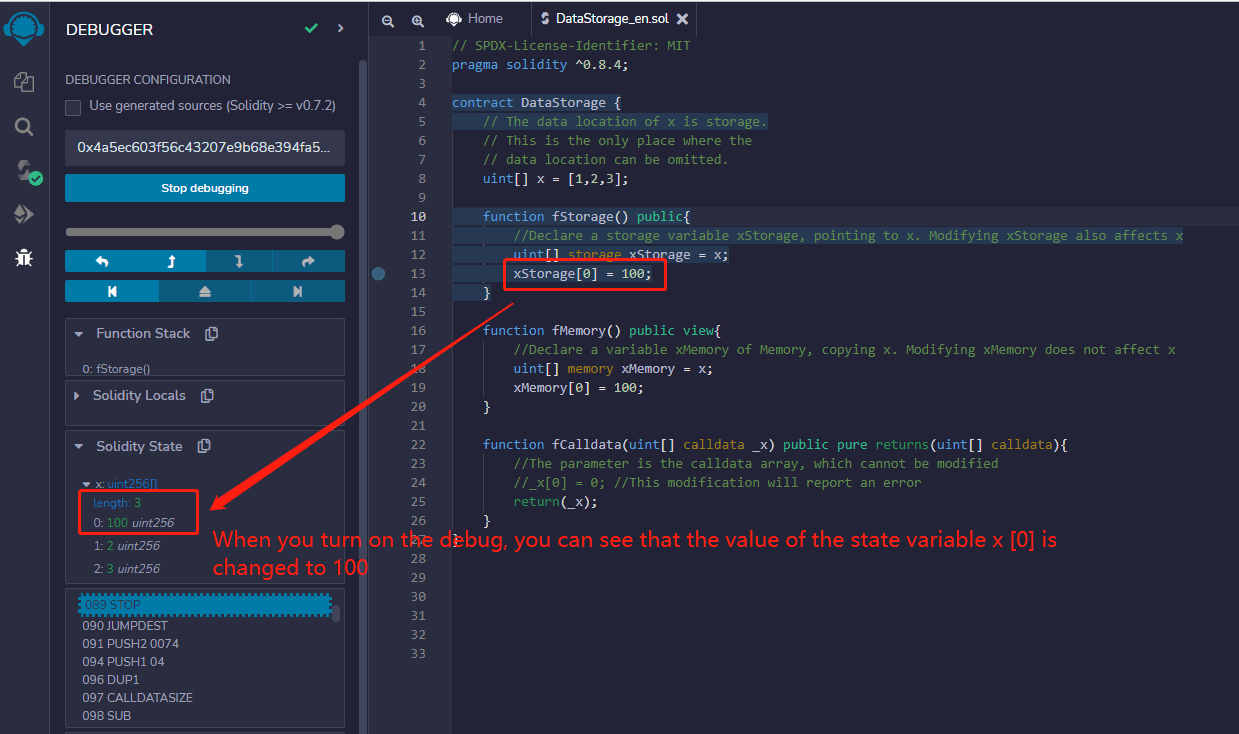Click the zoom out magnifier in editor
Viewport: 1239px width, 734px height.
(388, 20)
